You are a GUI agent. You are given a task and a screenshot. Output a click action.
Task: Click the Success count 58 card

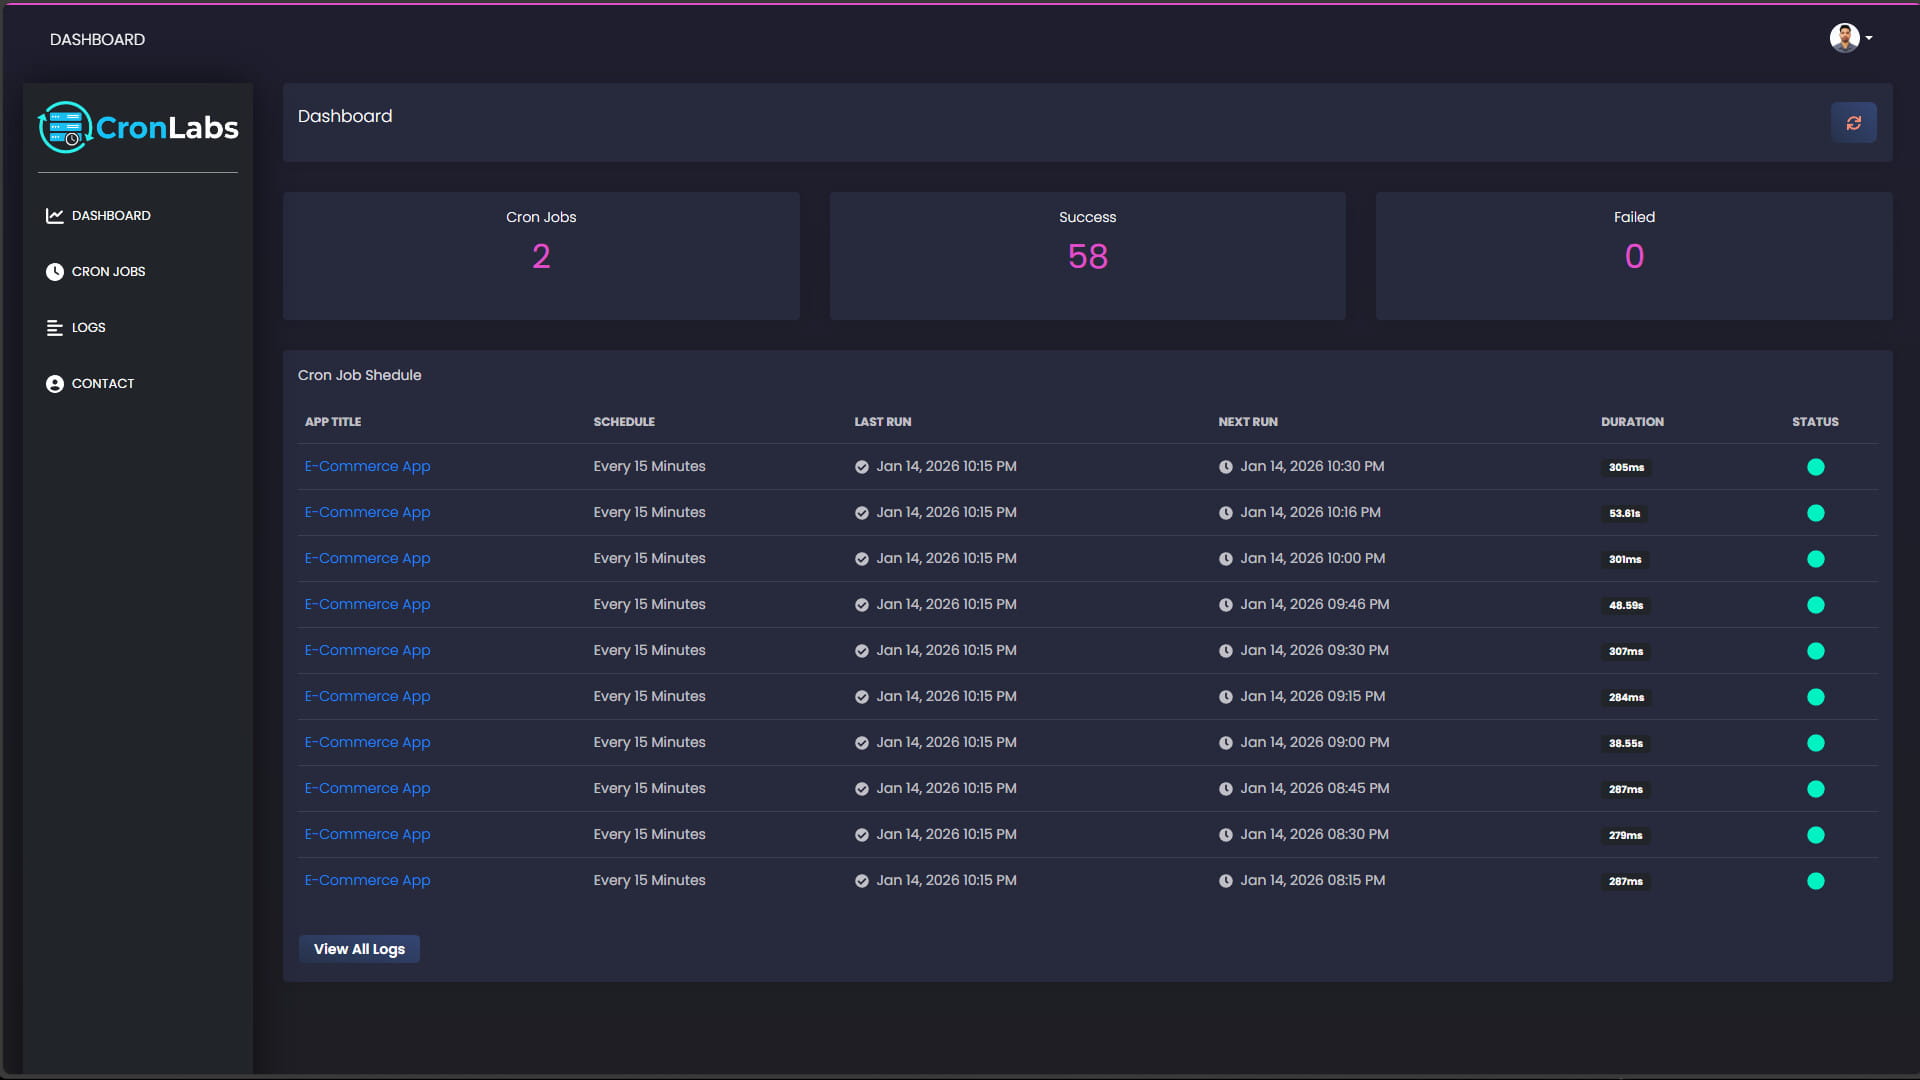pos(1087,256)
